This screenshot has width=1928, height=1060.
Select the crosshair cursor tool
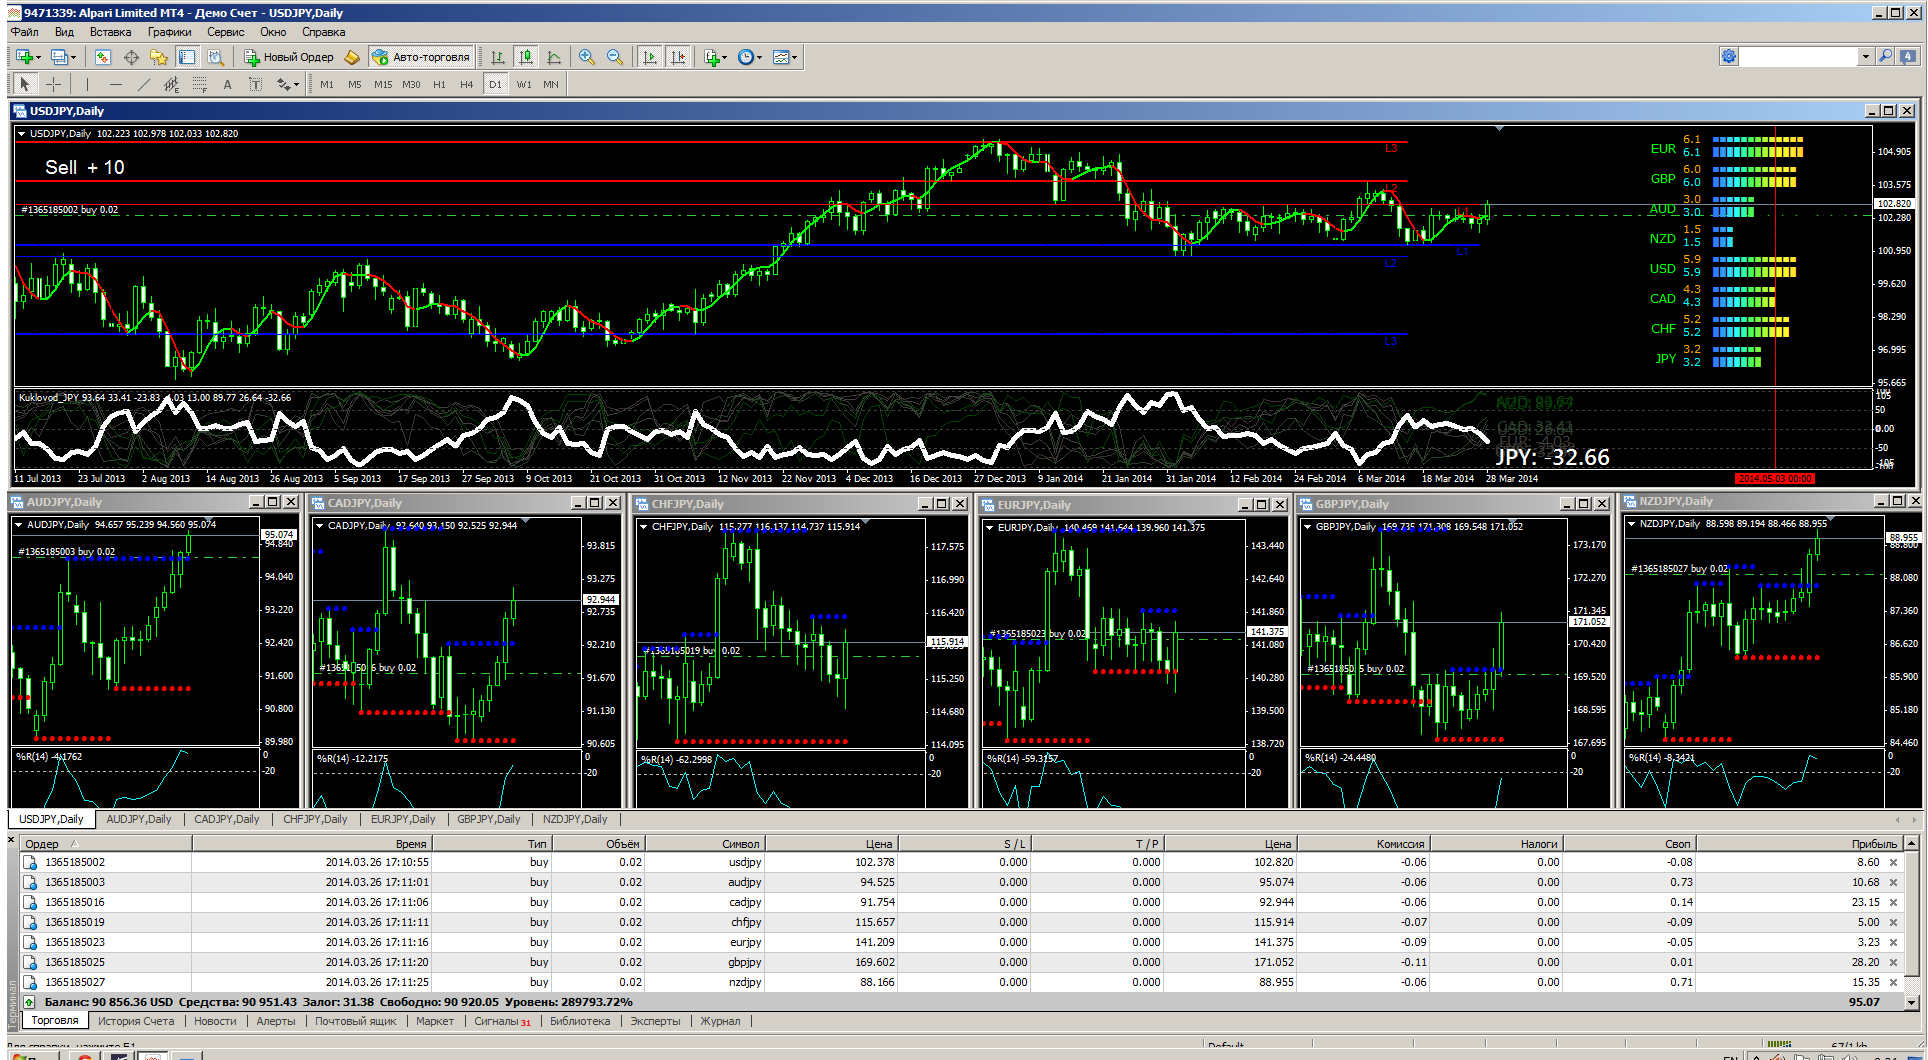[54, 84]
